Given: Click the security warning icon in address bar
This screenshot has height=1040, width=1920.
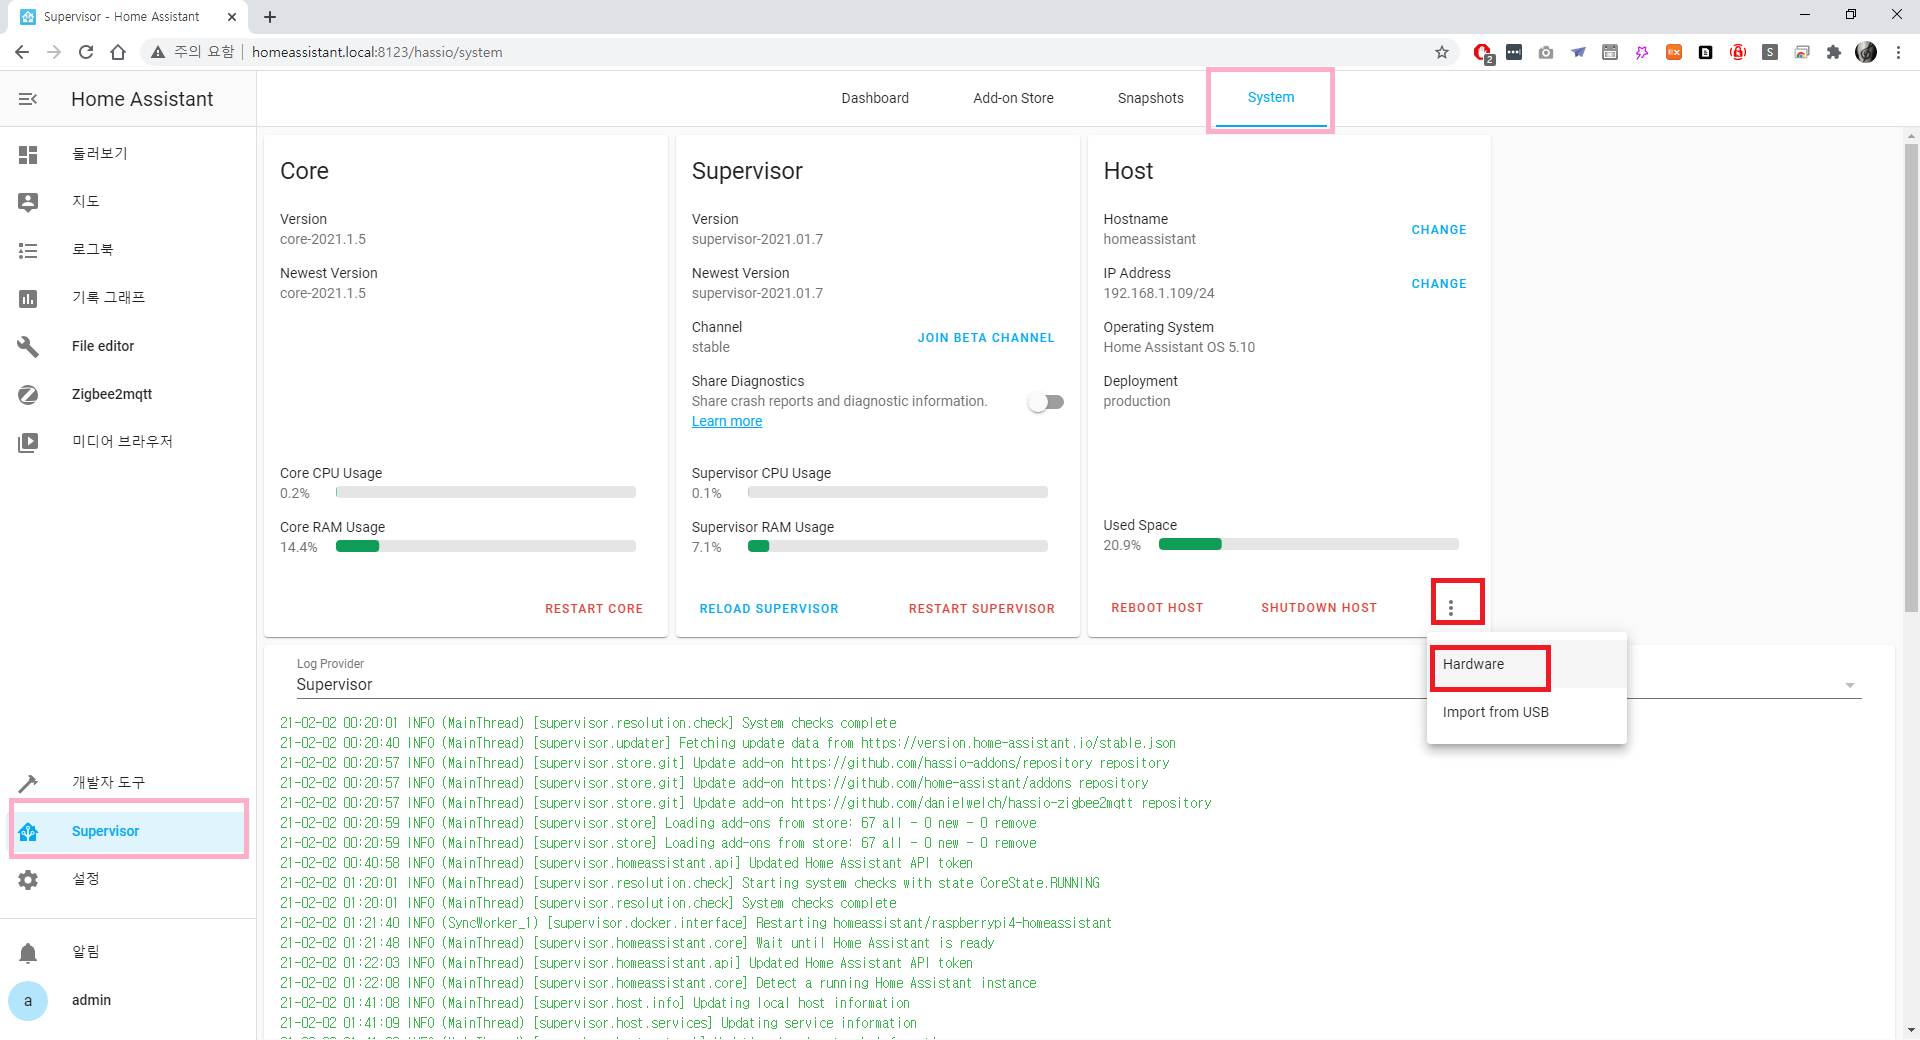Looking at the screenshot, I should pyautogui.click(x=158, y=52).
